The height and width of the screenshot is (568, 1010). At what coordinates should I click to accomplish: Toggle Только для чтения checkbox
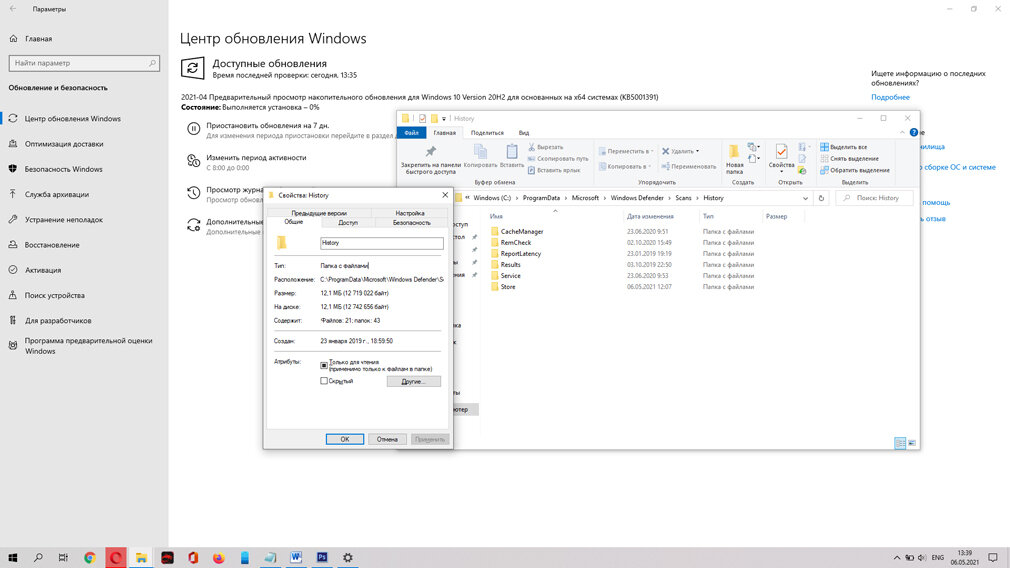(x=324, y=365)
